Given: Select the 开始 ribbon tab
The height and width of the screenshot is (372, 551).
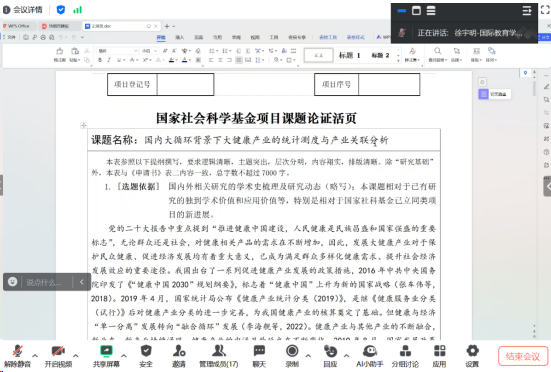Looking at the screenshot, I should click(161, 37).
